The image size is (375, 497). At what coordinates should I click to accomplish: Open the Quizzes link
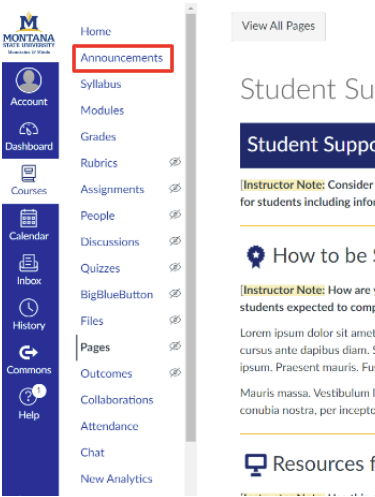pyautogui.click(x=100, y=268)
